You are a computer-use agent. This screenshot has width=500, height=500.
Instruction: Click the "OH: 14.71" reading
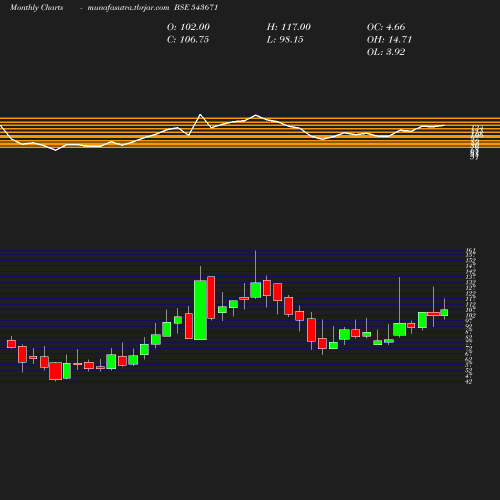pyautogui.click(x=389, y=40)
